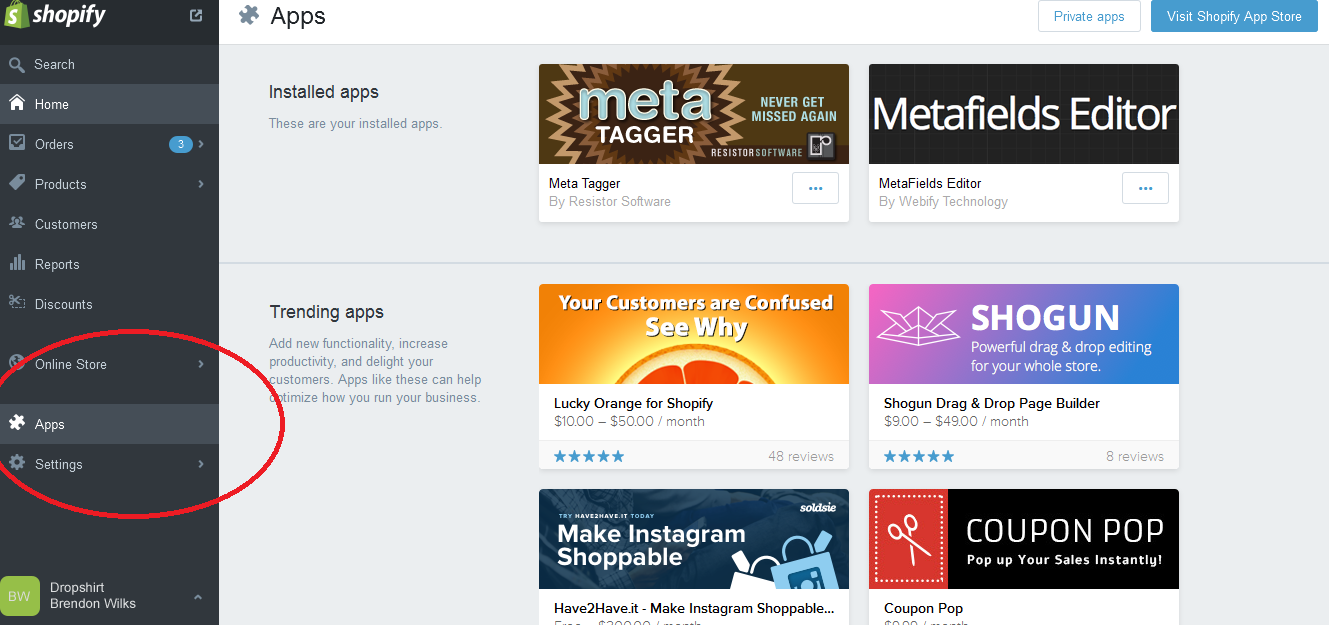
Task: Click the 'Installed apps' heading
Action: (324, 92)
